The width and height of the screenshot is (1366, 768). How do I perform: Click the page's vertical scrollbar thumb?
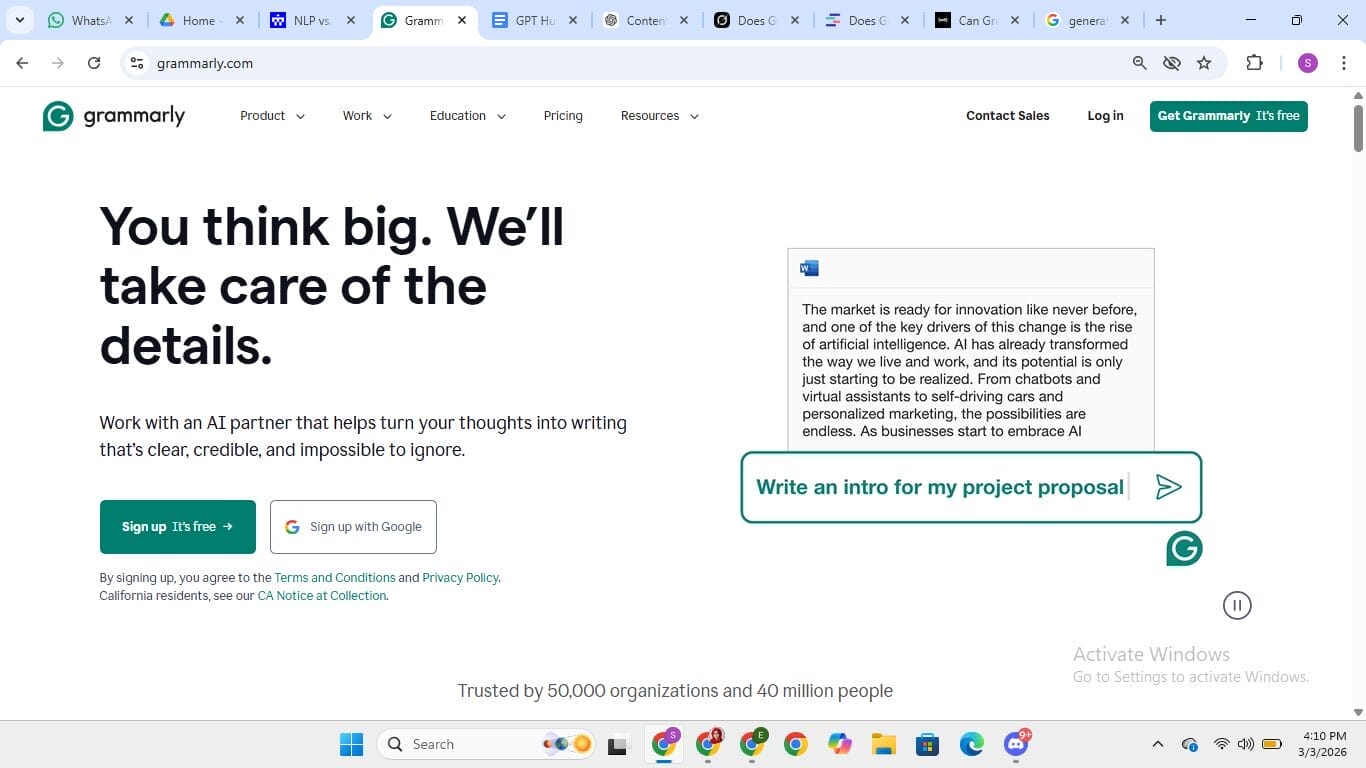tap(1358, 128)
